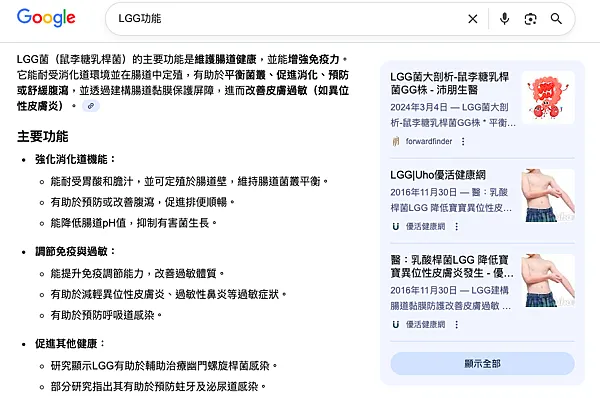Open the source link chip after the summary
The image size is (600, 398).
click(x=91, y=106)
